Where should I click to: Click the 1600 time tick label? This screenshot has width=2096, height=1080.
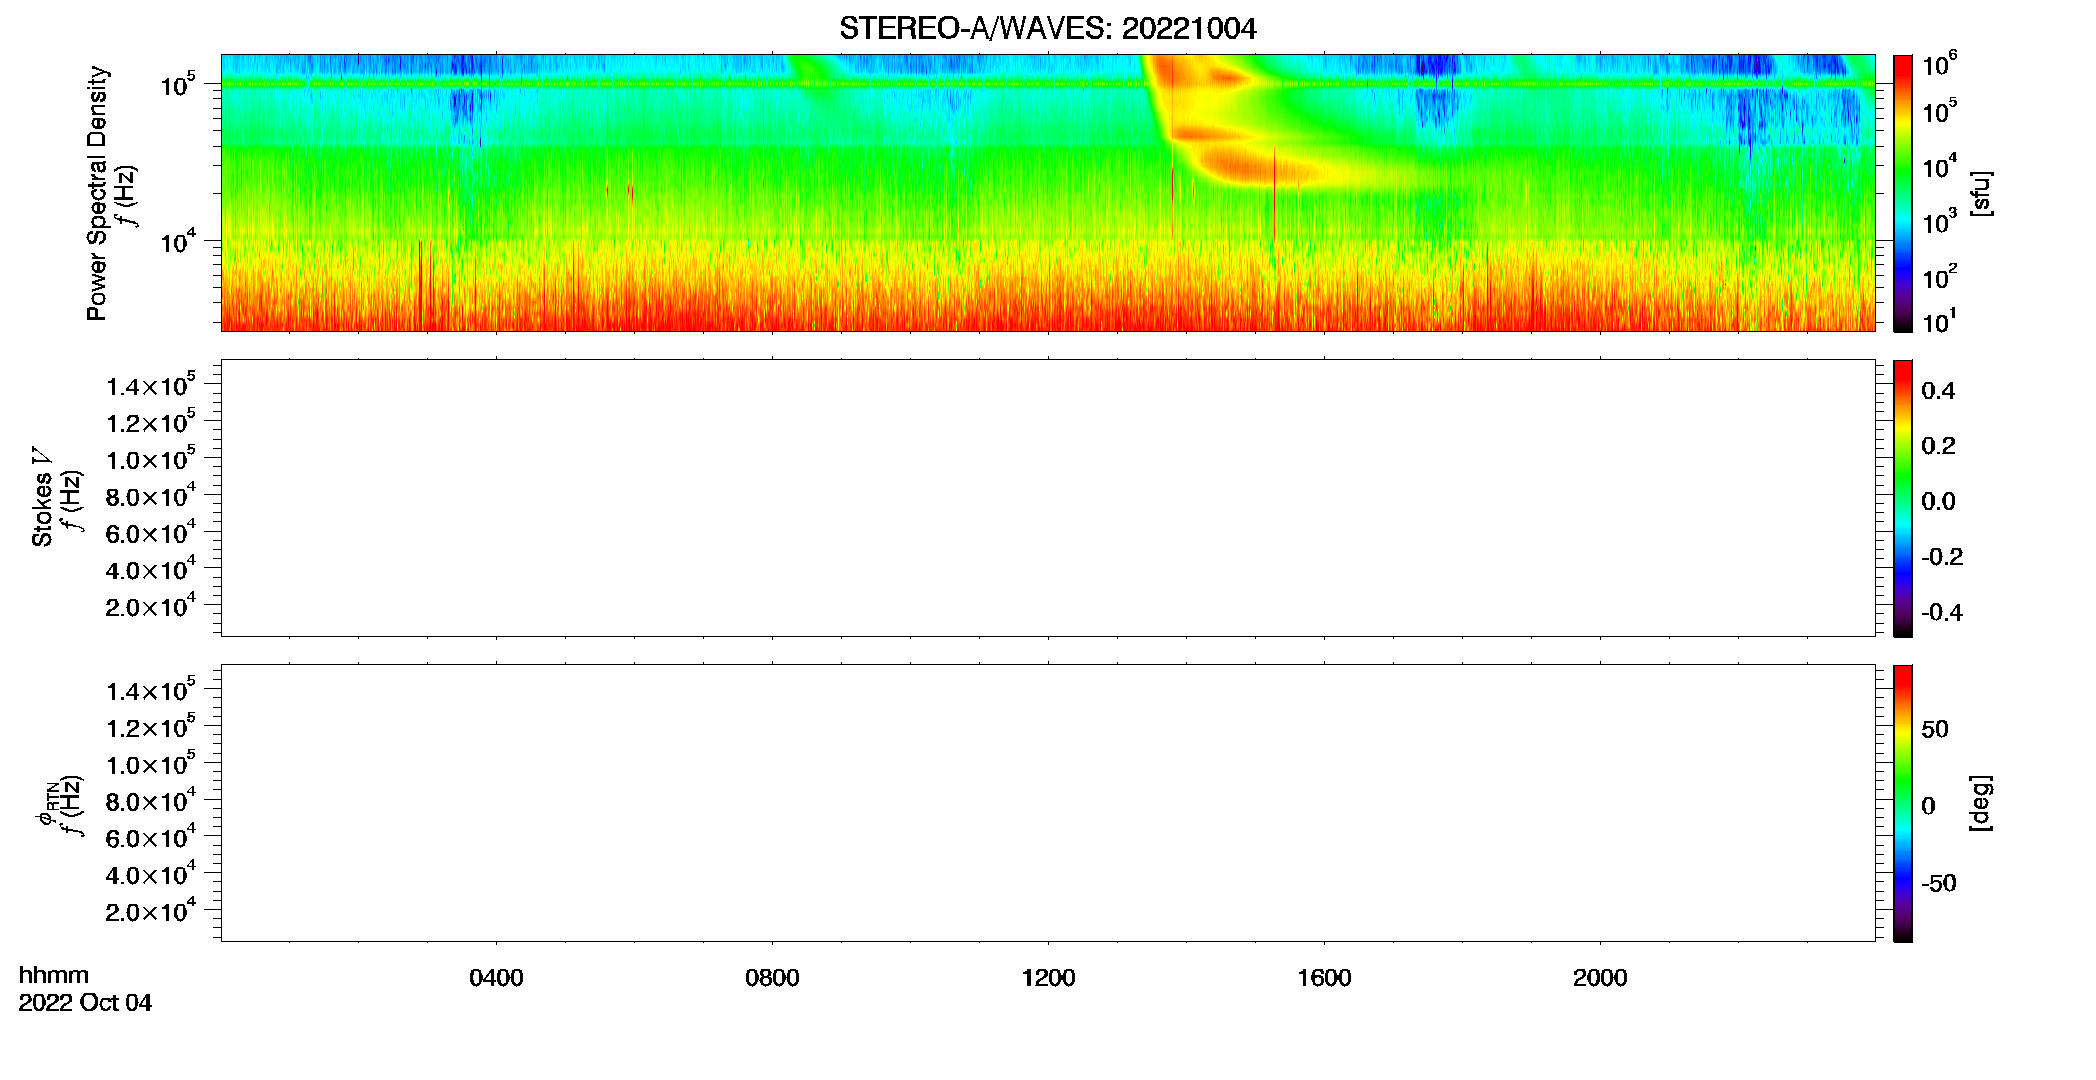tap(1324, 978)
